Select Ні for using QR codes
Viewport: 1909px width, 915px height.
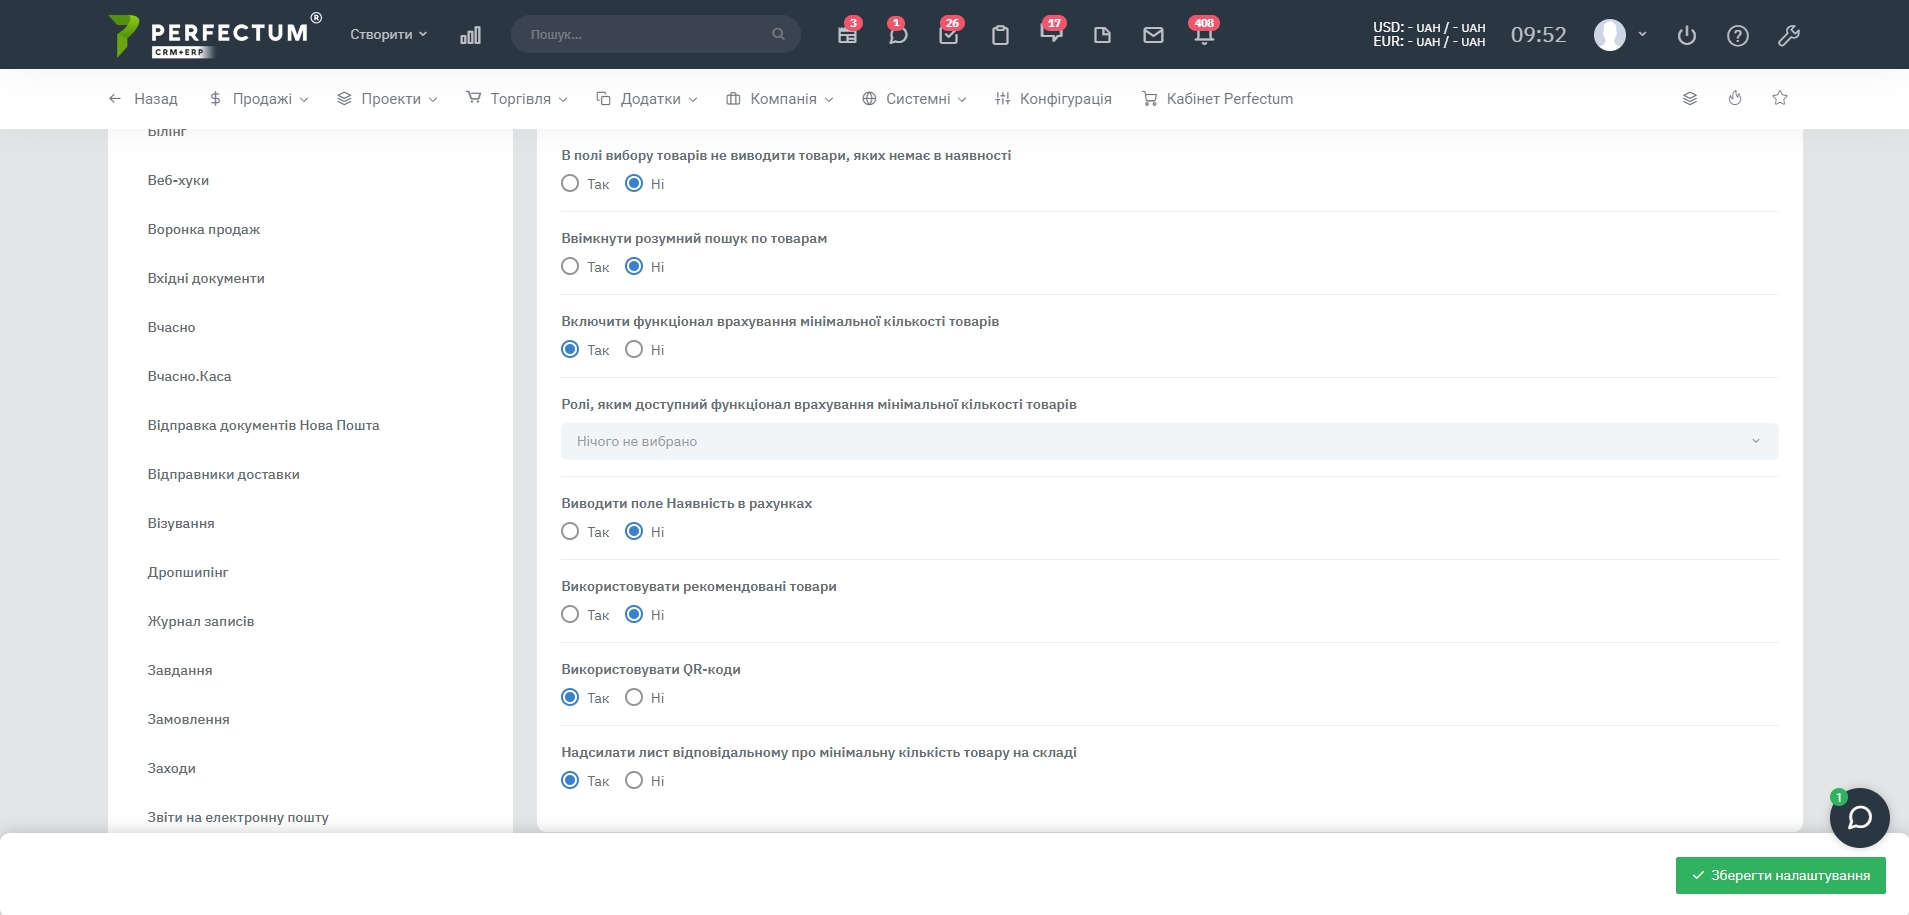pos(634,698)
